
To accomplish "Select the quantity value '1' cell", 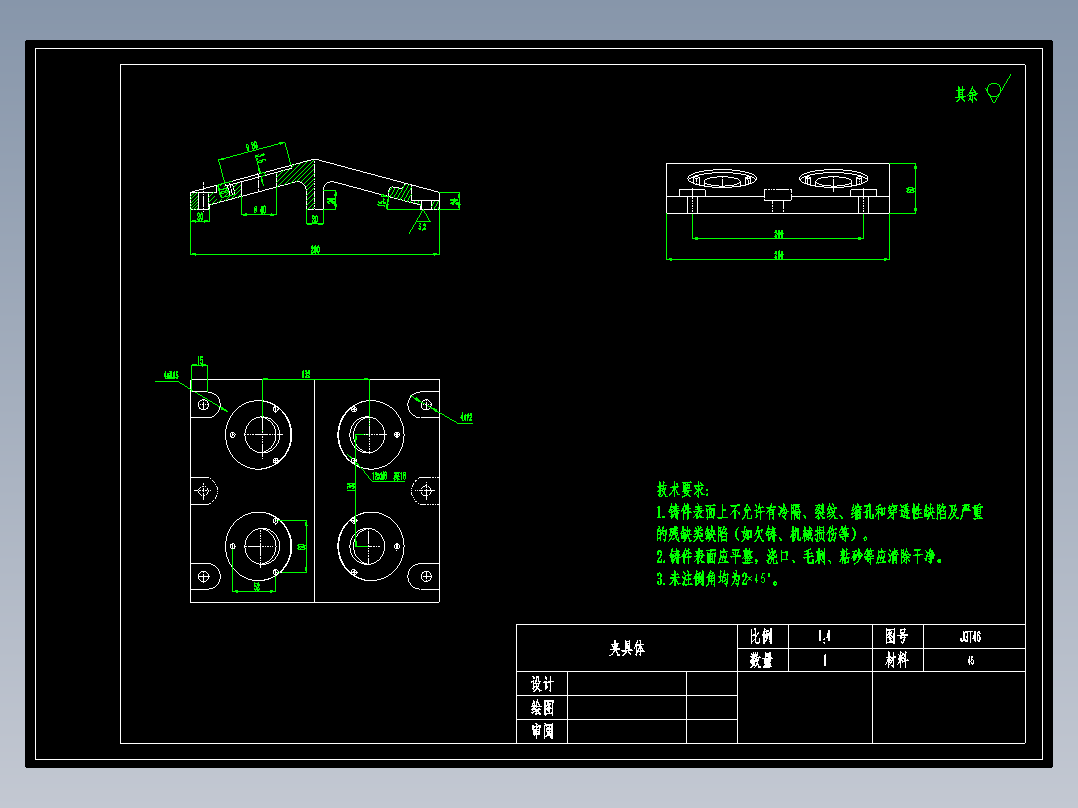I will tap(830, 660).
